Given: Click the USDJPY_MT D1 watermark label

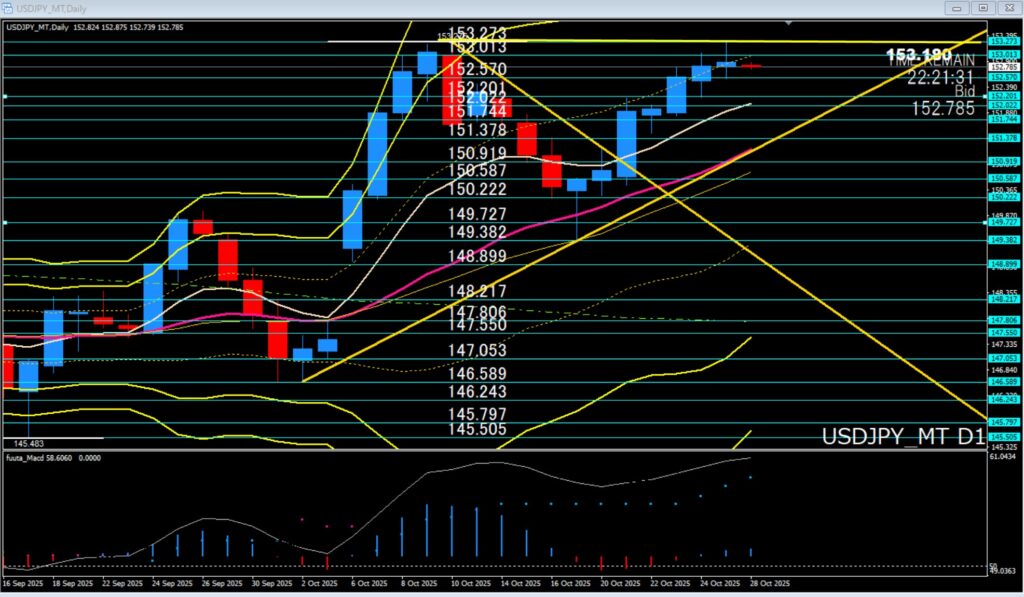Looking at the screenshot, I should [902, 437].
